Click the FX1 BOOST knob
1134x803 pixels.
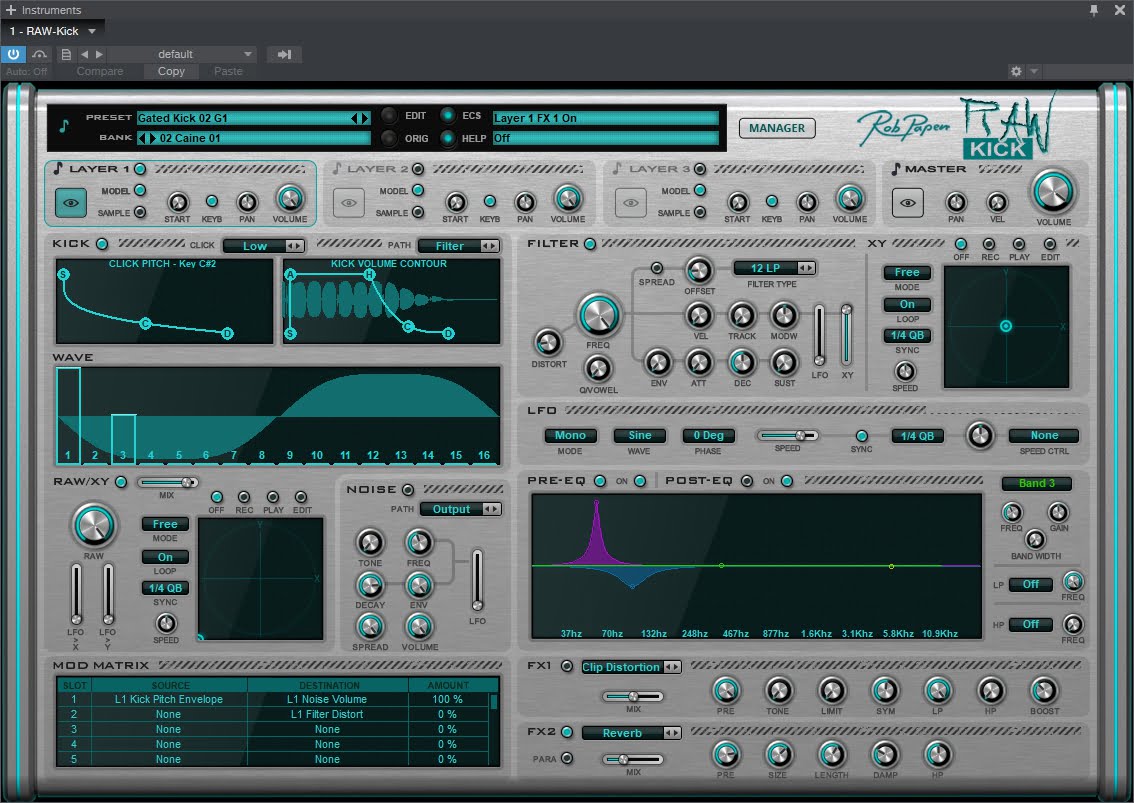click(1044, 691)
